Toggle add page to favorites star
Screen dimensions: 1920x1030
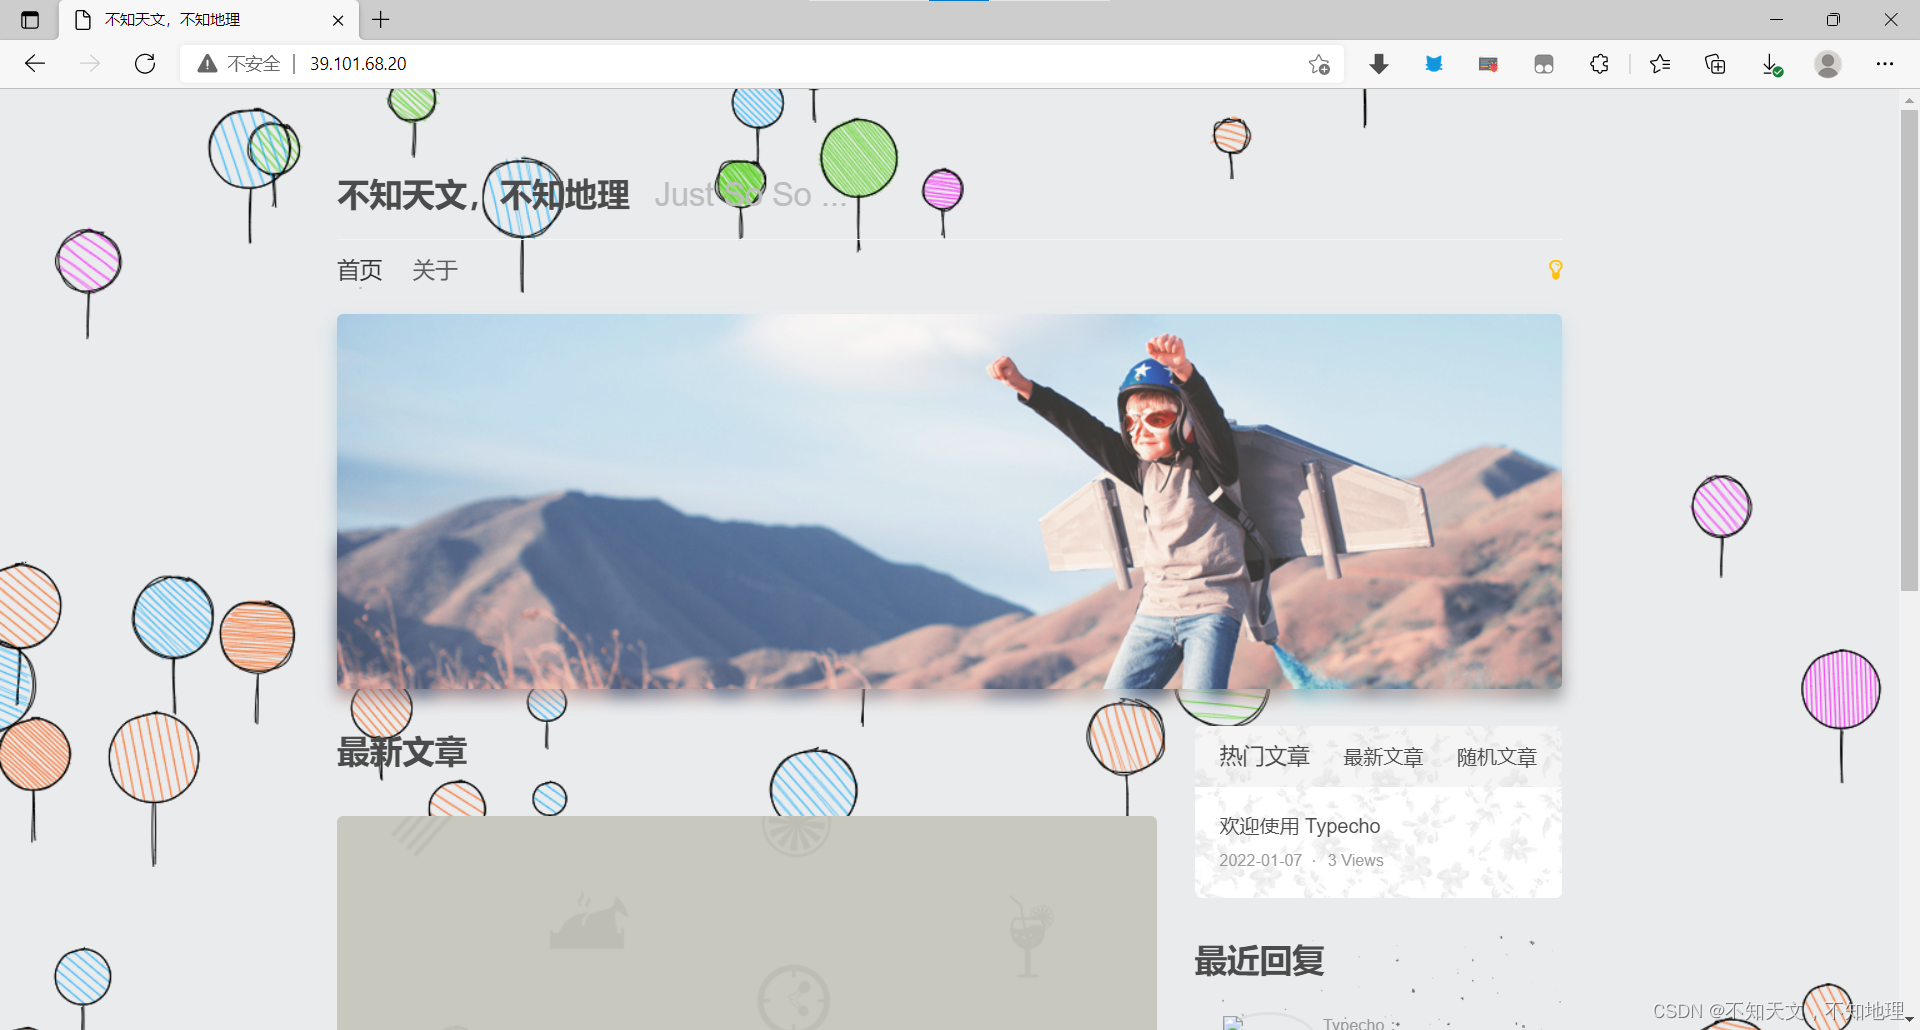coord(1318,63)
